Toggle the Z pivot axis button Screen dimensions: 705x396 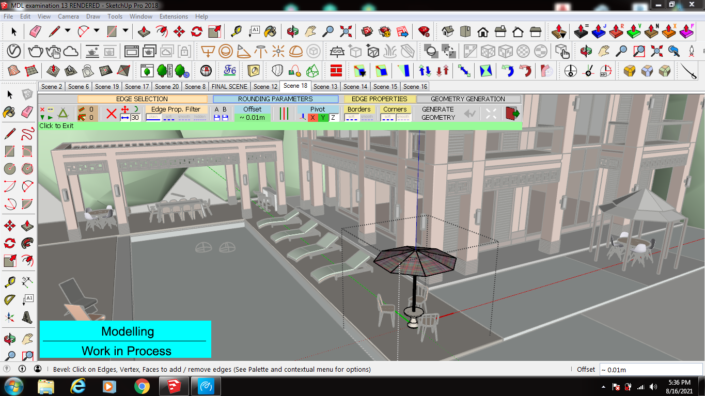point(333,118)
